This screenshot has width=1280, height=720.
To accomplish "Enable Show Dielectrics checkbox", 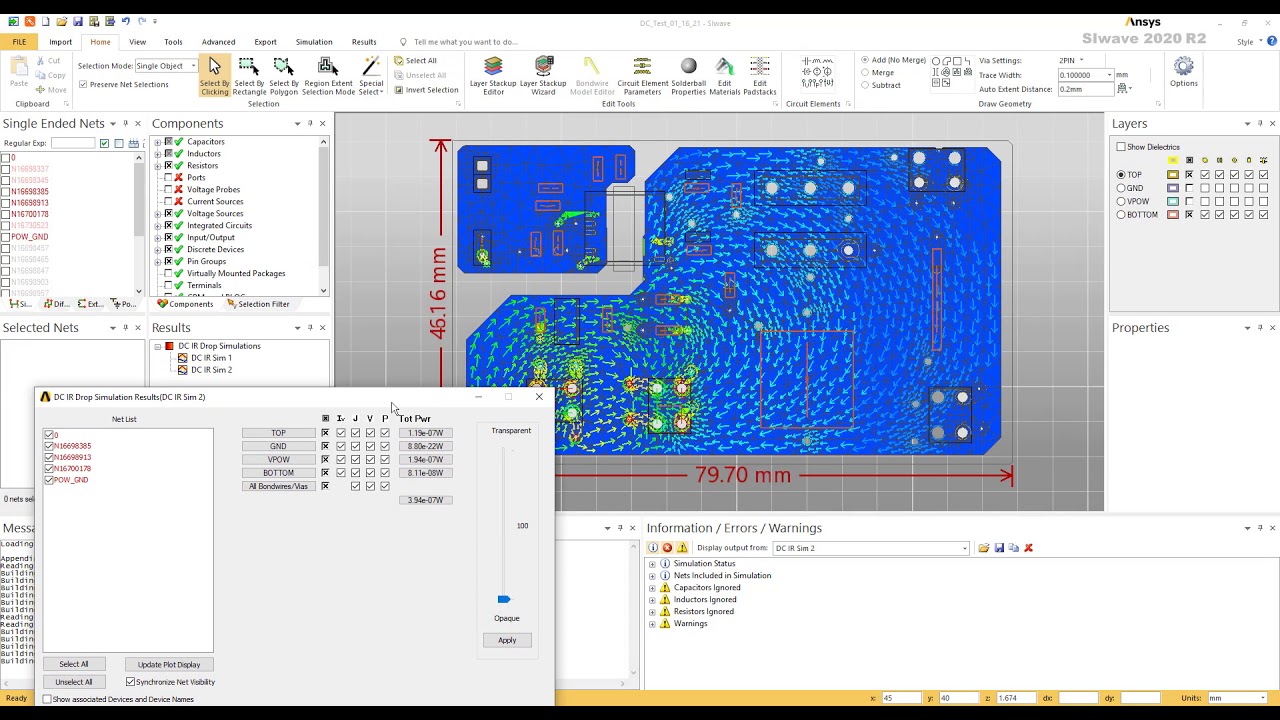I will (1121, 147).
